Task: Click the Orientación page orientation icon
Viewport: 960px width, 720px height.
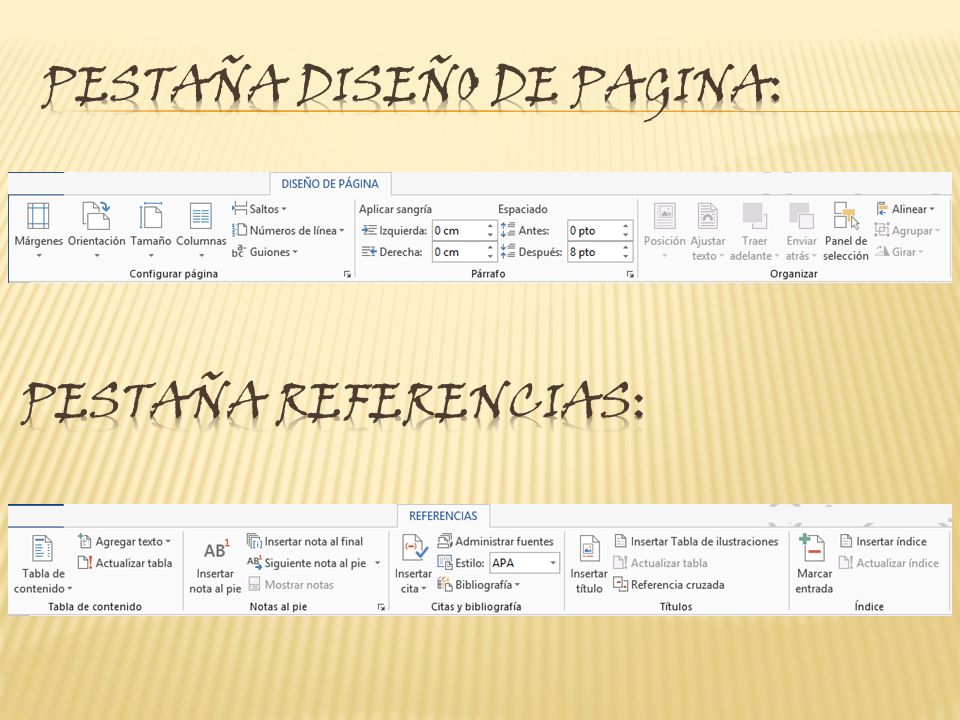Action: tap(96, 216)
